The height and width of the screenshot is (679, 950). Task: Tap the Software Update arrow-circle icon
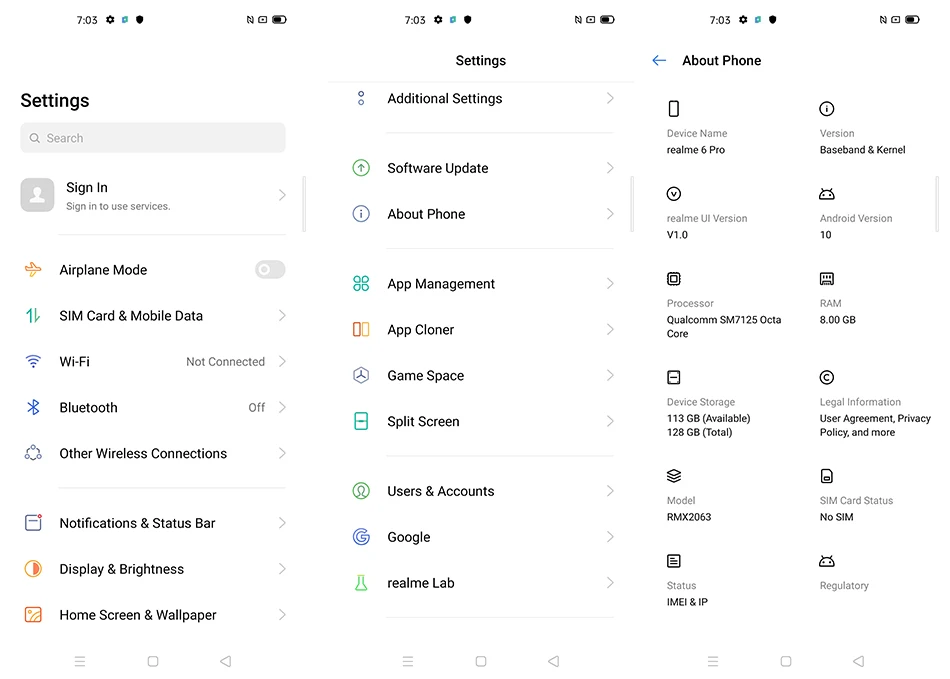(x=361, y=168)
